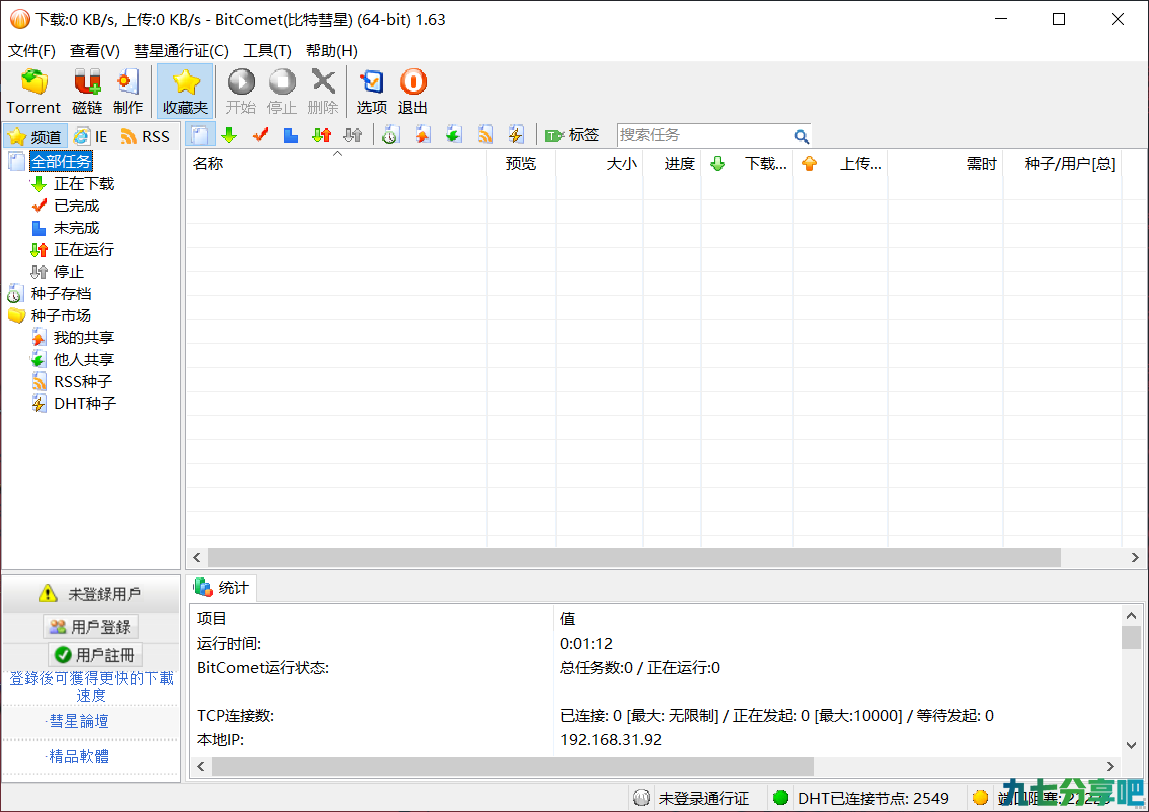Open the 彗星通行证(C) menu
The height and width of the screenshot is (812, 1149).
pyautogui.click(x=181, y=51)
